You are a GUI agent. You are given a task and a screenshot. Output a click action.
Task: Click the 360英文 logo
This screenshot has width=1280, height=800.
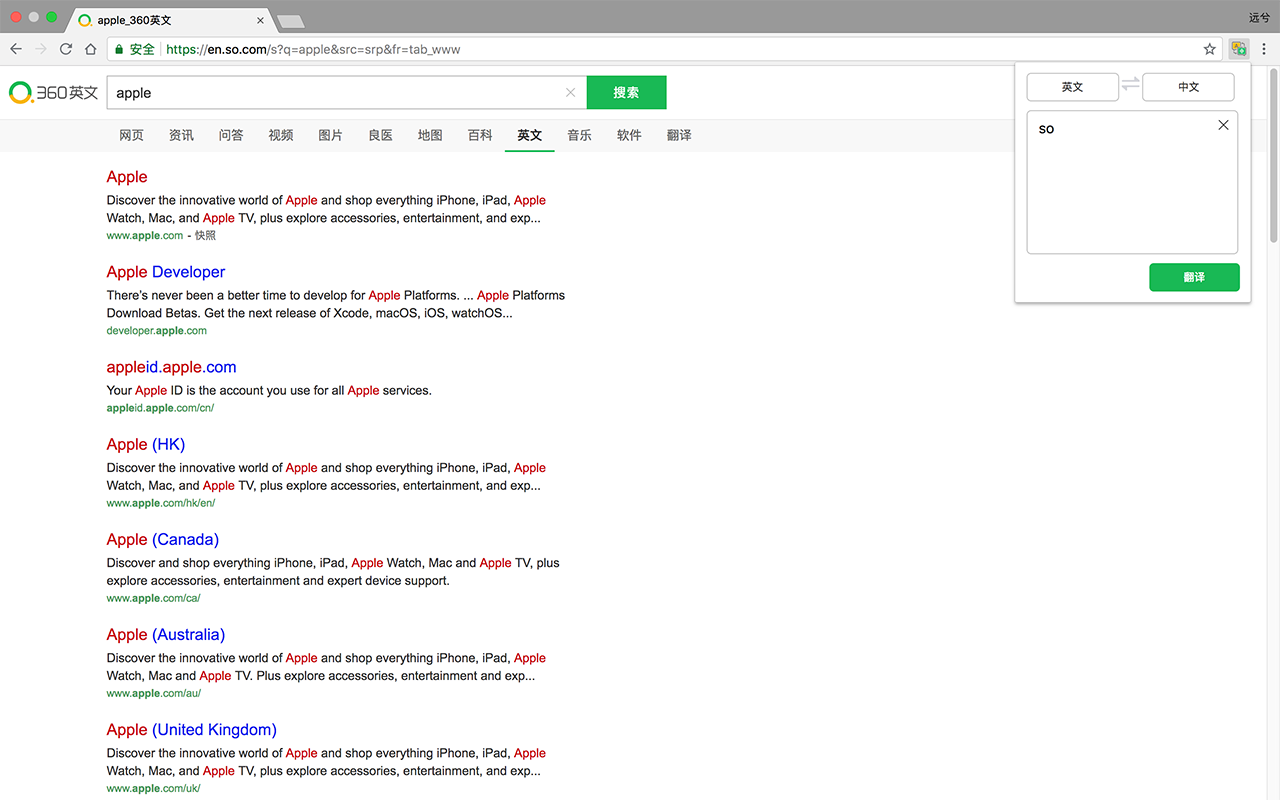pos(54,93)
